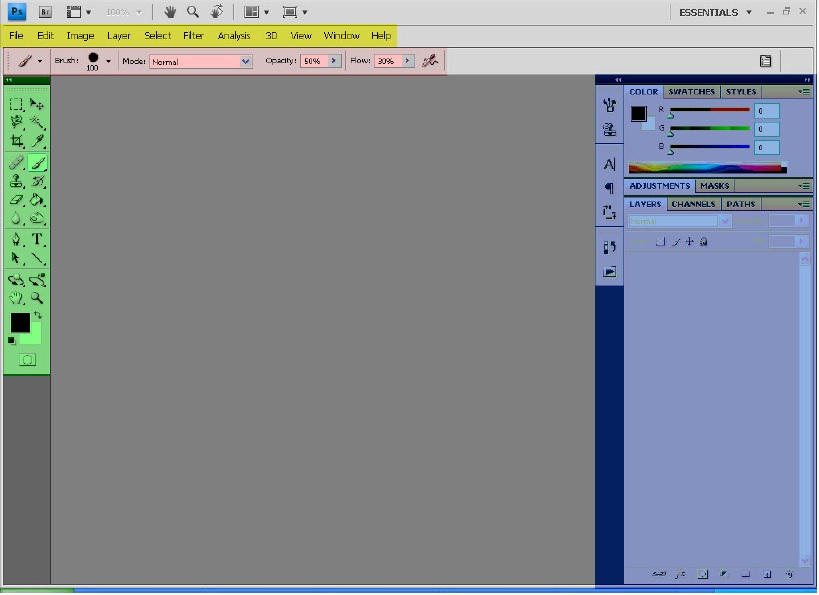Select the Crop tool in the toolbox
This screenshot has width=819, height=595.
pos(17,141)
